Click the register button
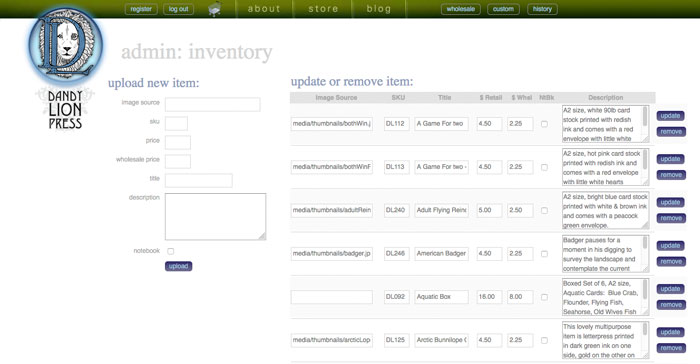Screen dimensions: 700x364 pyautogui.click(x=141, y=9)
